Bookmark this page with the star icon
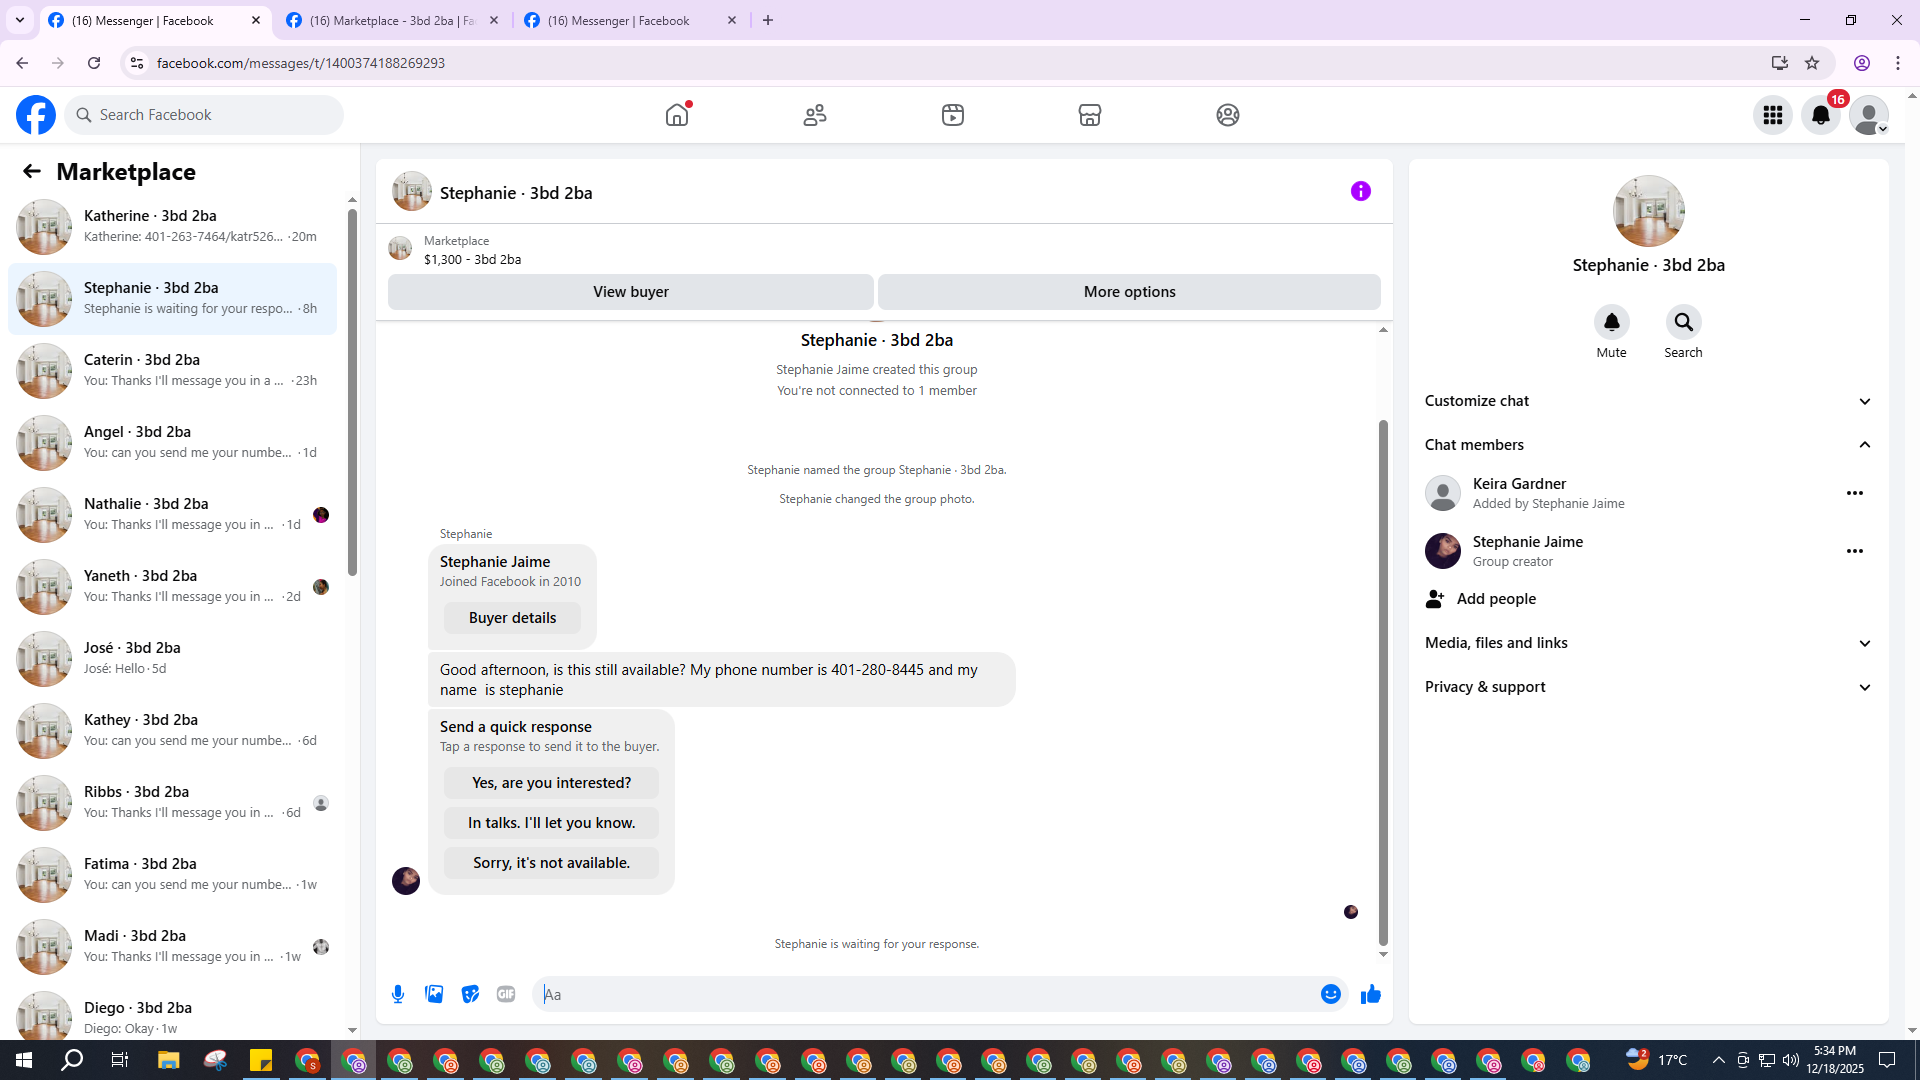Screen dimensions: 1920x1080 pyautogui.click(x=1812, y=63)
